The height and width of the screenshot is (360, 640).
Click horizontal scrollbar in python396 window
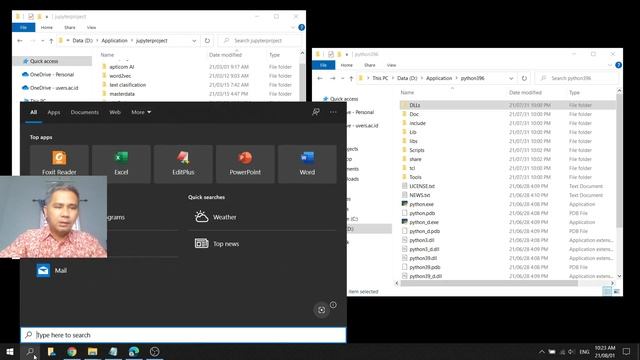[x=489, y=283]
